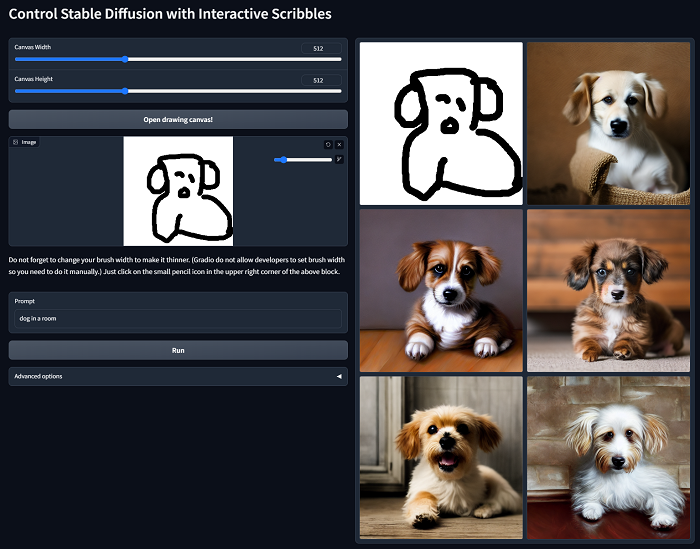The width and height of the screenshot is (700, 549).
Task: Select the brown-white puppy lying on floor
Action: click(441, 290)
